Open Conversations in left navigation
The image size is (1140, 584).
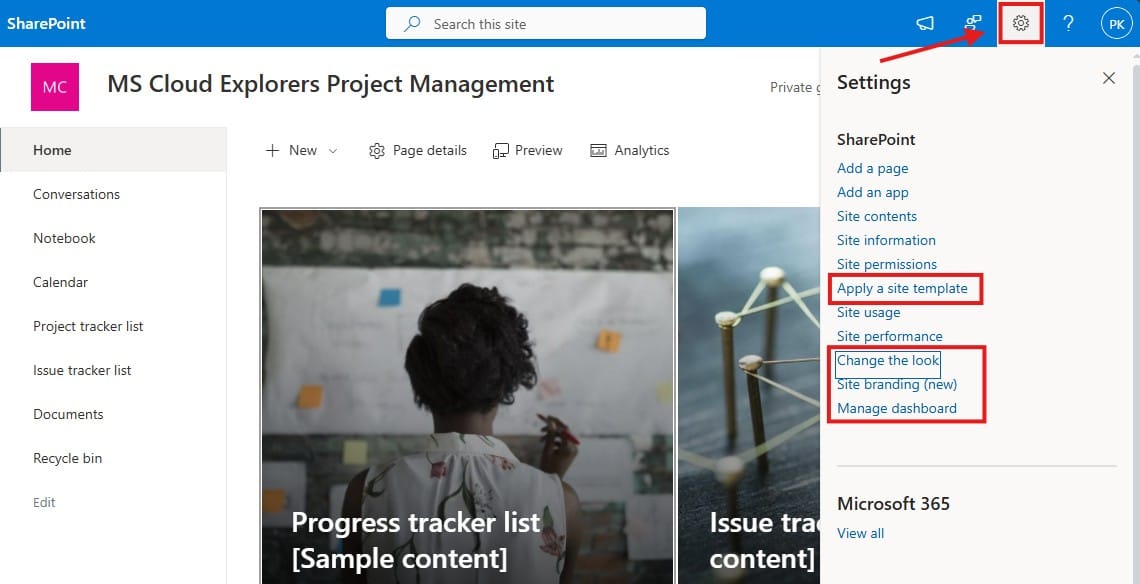point(76,194)
